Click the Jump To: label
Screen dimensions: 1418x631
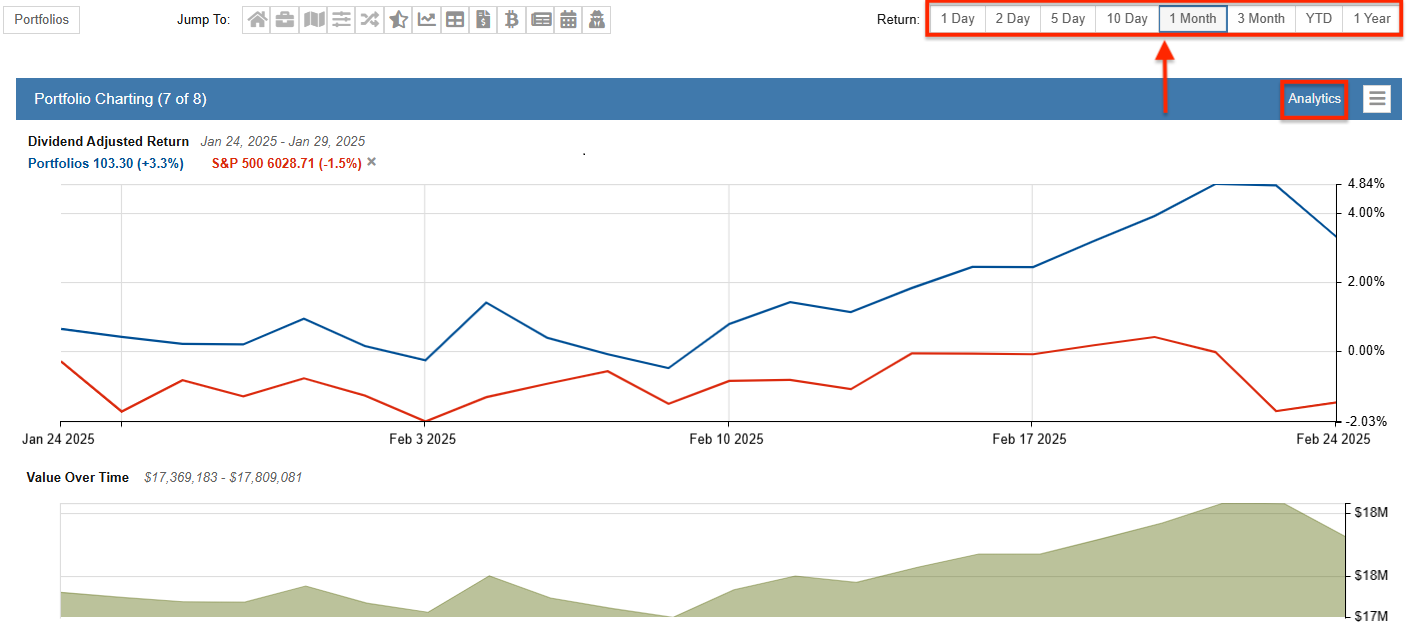(203, 19)
